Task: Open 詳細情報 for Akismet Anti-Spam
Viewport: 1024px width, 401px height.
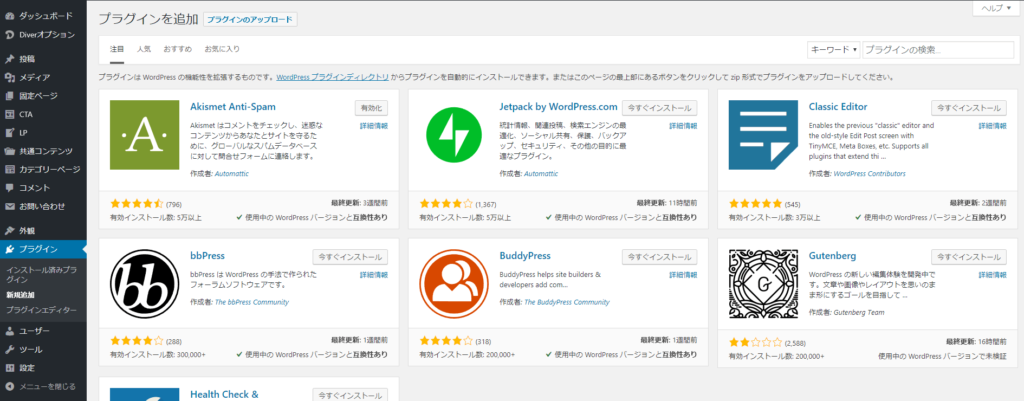Action: pos(374,126)
